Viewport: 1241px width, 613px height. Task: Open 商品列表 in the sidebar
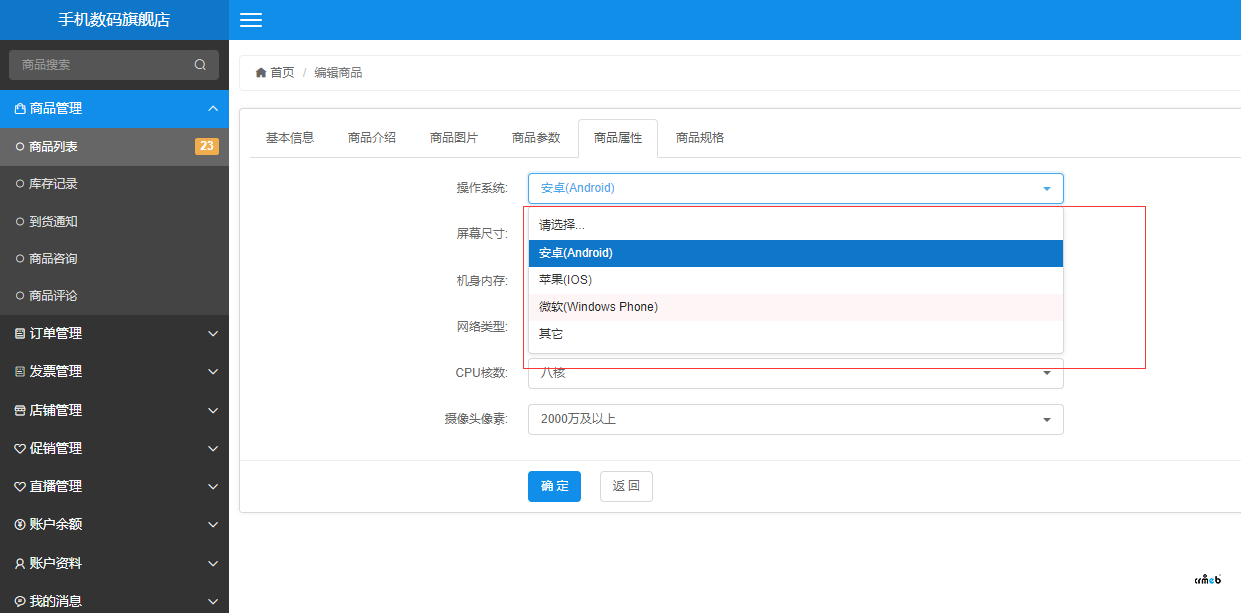(114, 147)
